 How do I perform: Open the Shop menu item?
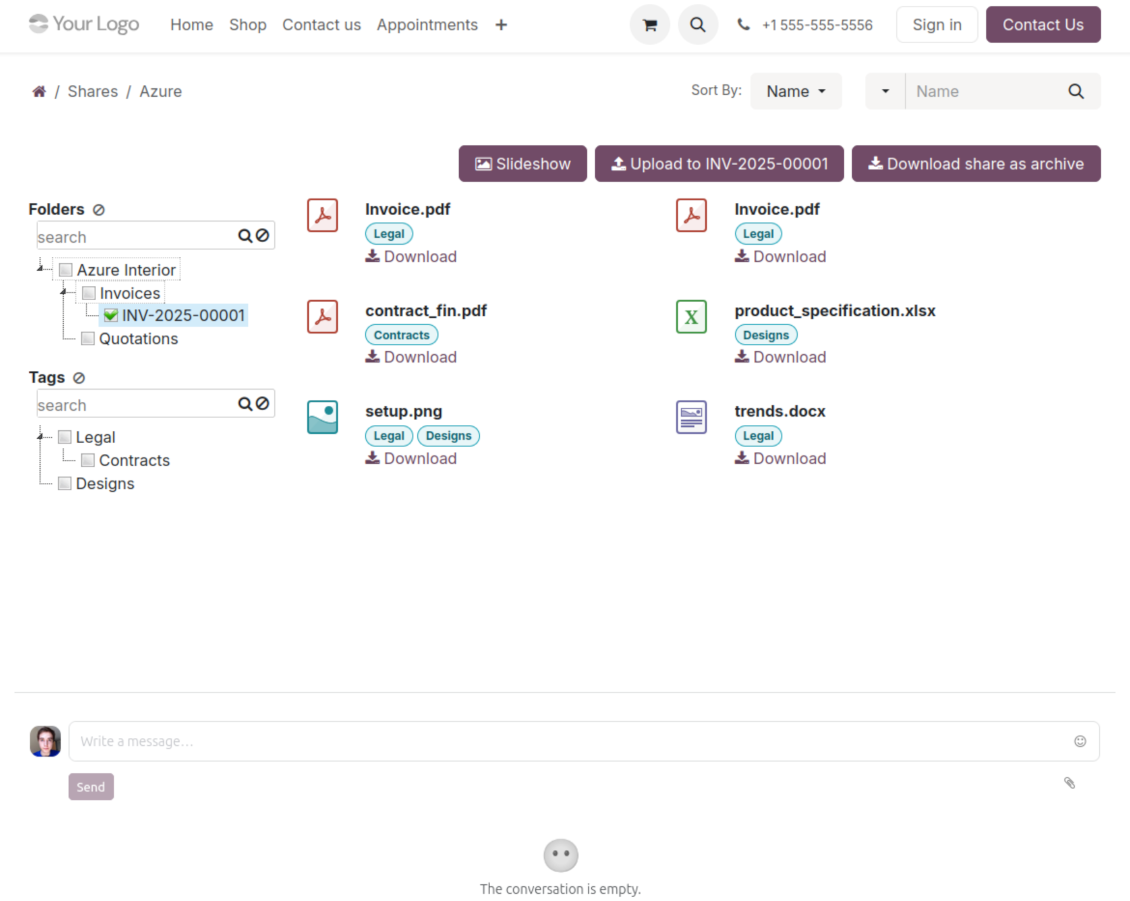pyautogui.click(x=247, y=25)
